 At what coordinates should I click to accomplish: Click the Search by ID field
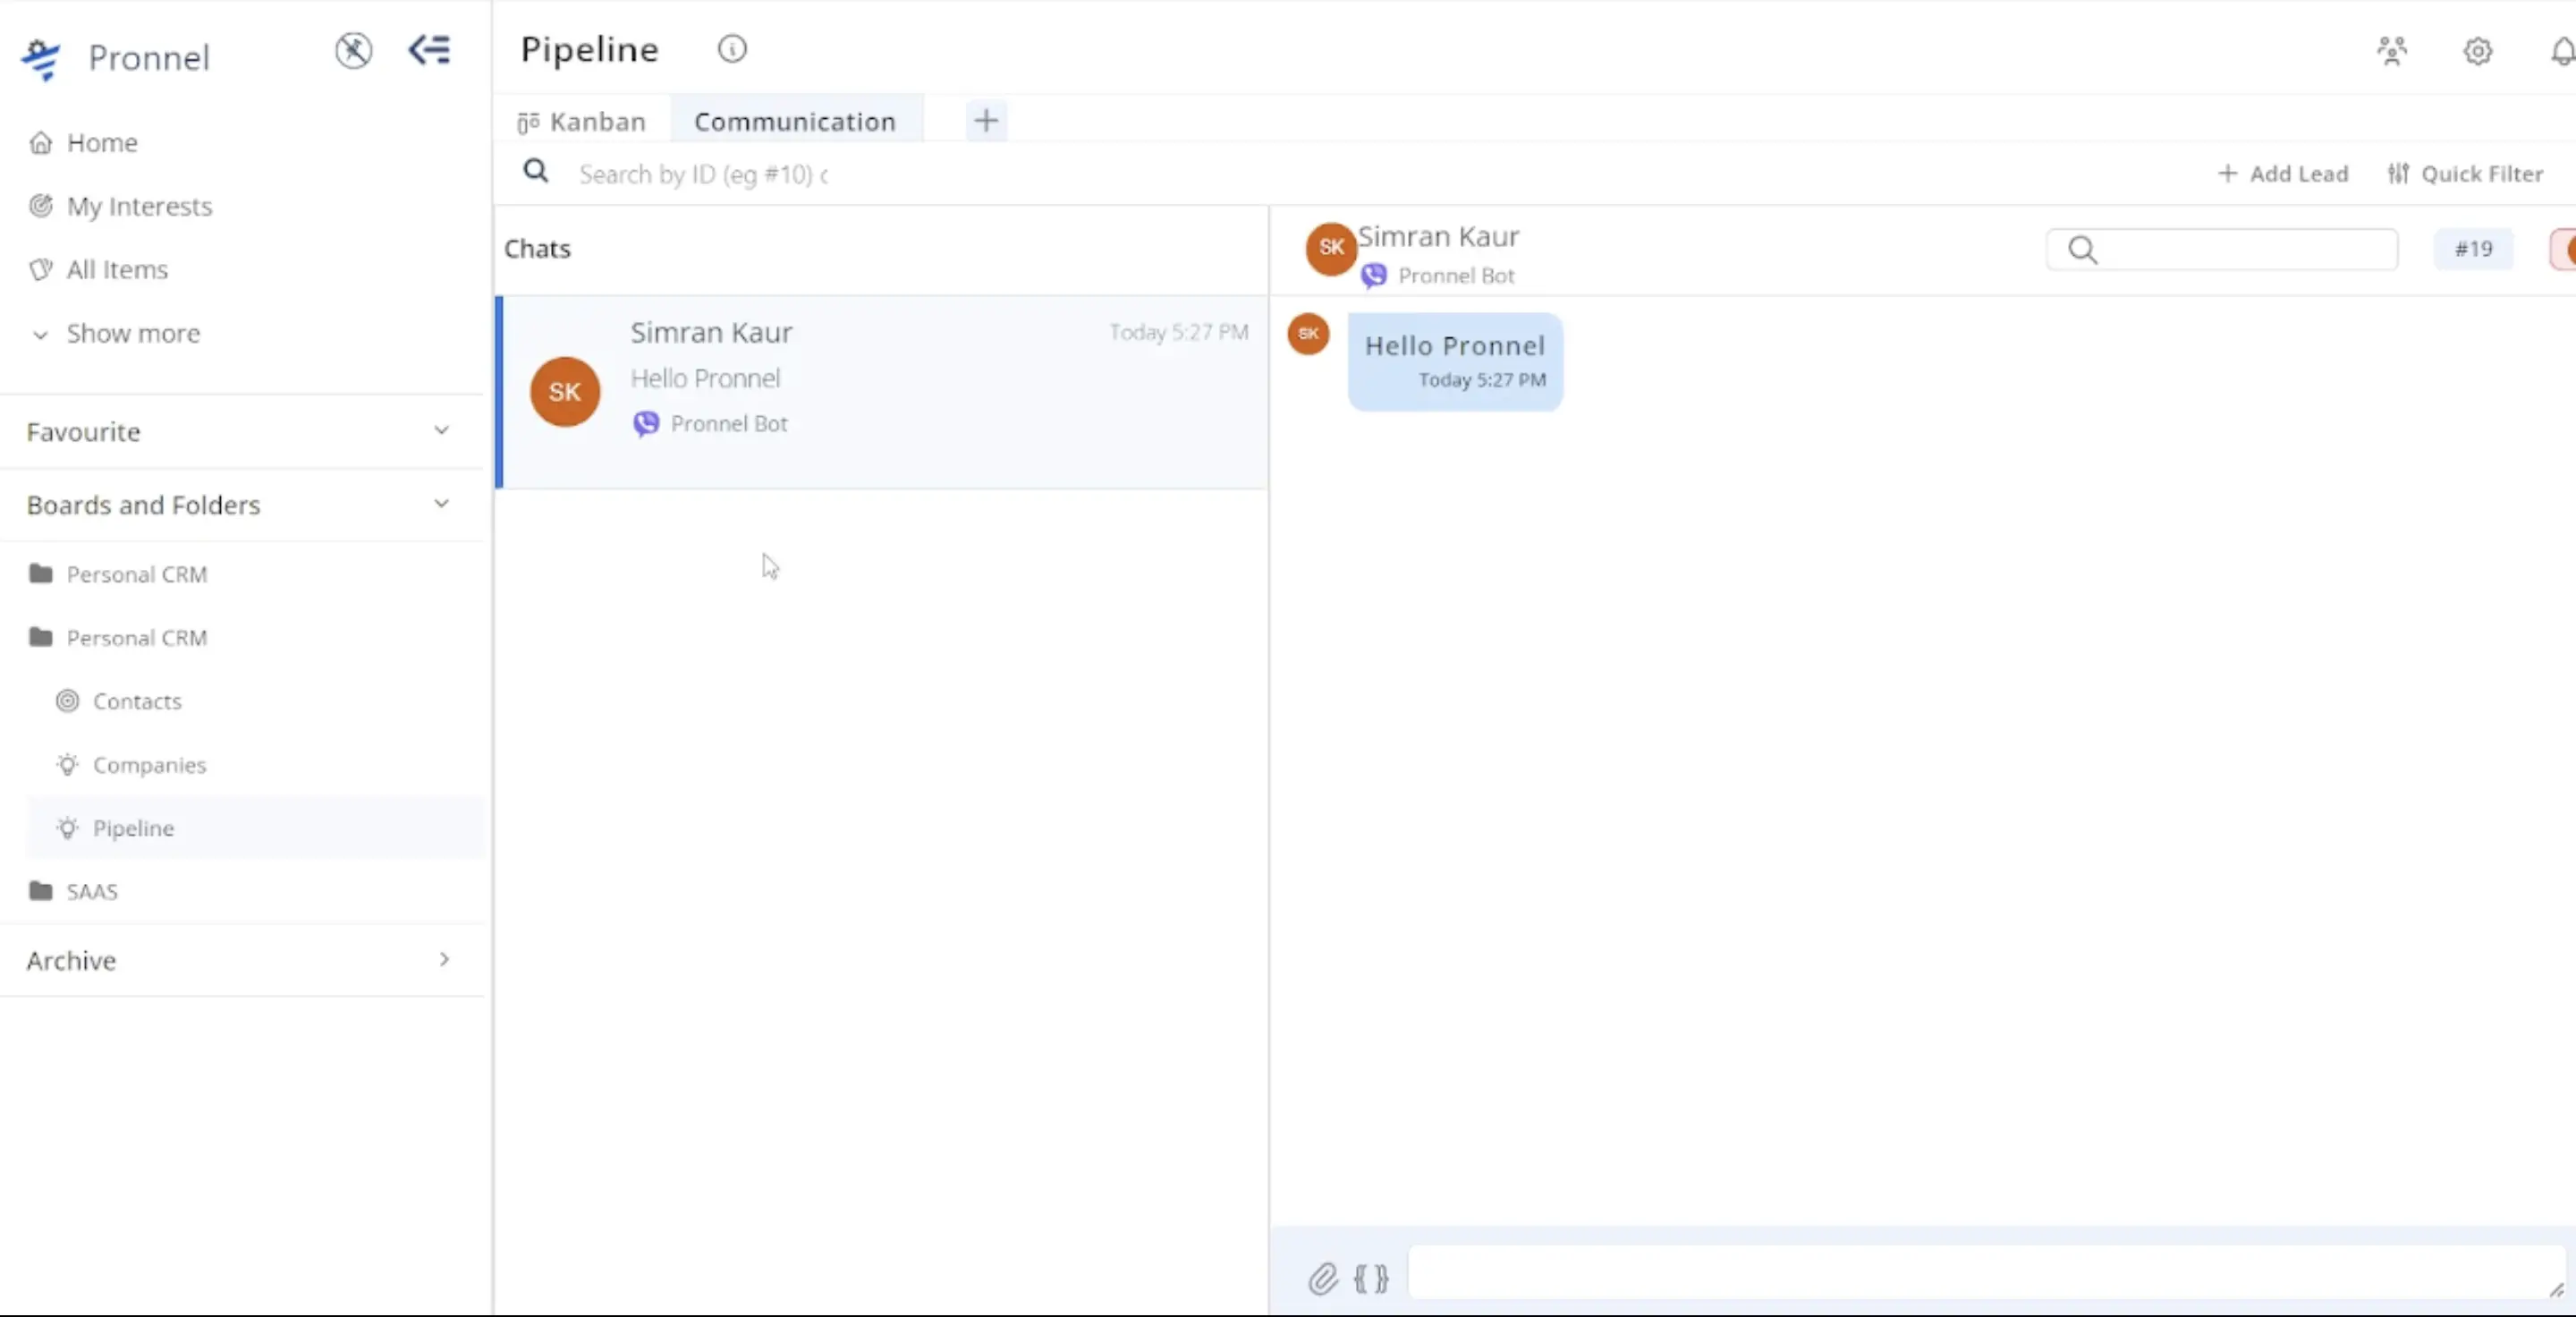point(703,175)
